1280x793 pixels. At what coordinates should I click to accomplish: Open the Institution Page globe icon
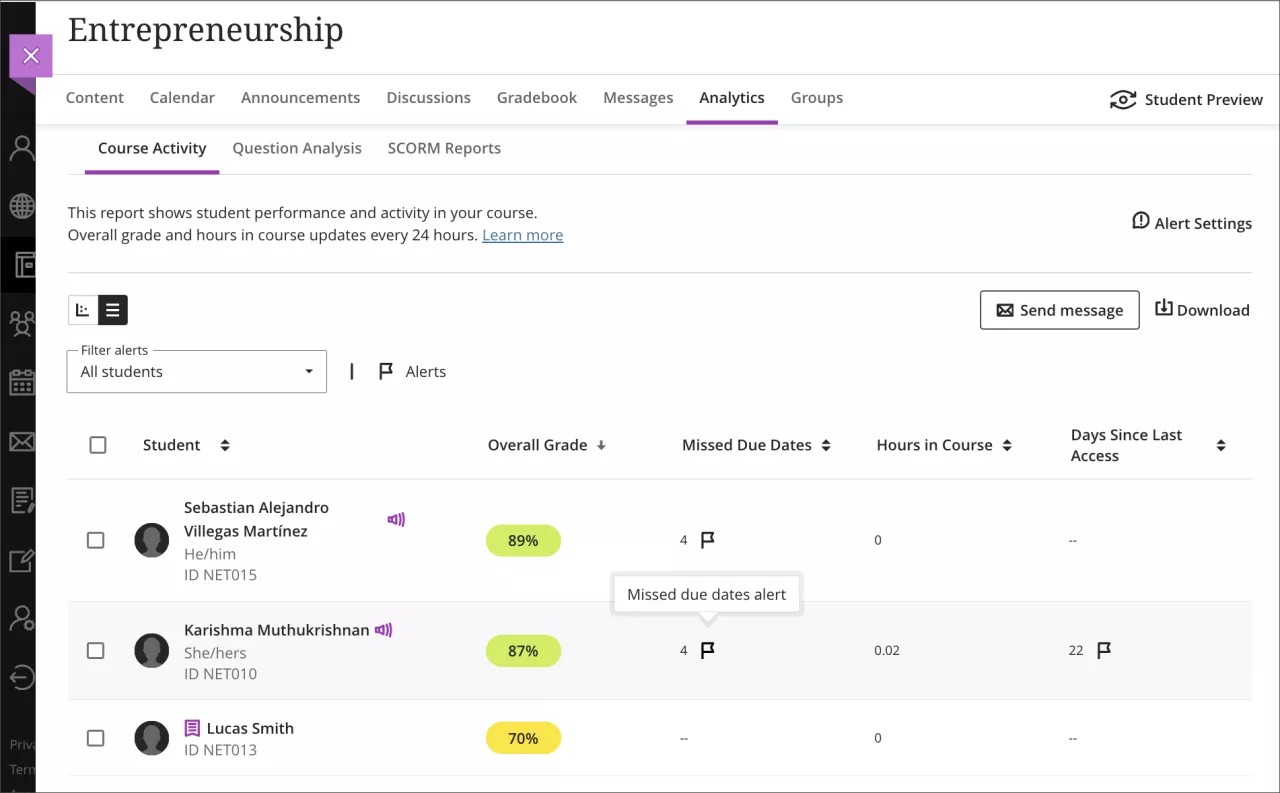[x=20, y=207]
